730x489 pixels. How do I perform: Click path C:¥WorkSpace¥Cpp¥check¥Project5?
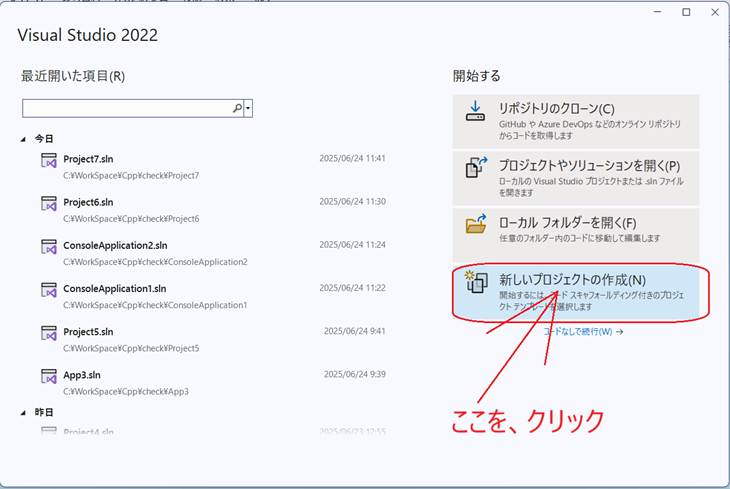(x=131, y=348)
